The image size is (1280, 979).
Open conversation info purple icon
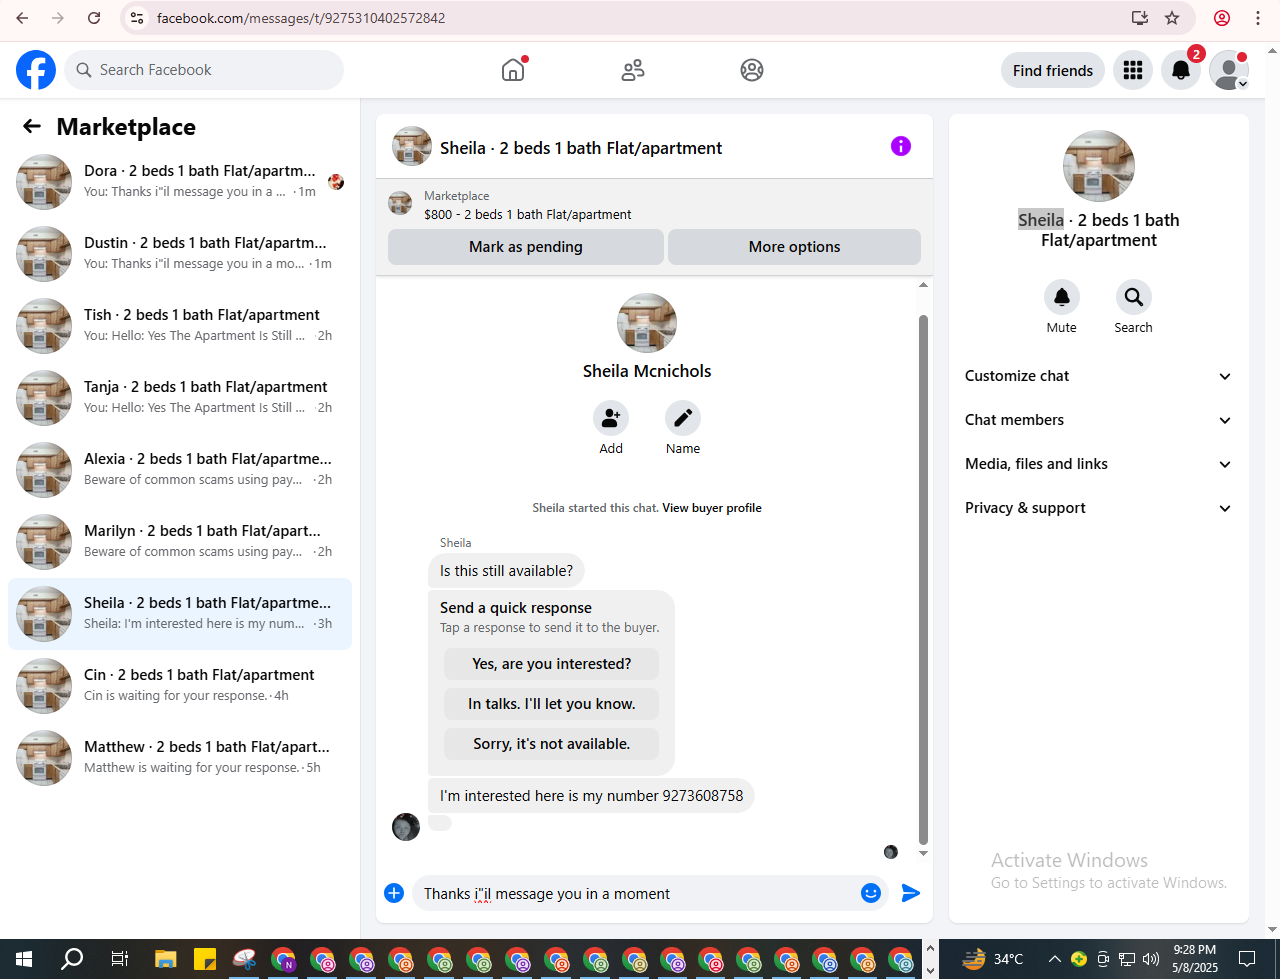coord(901,146)
